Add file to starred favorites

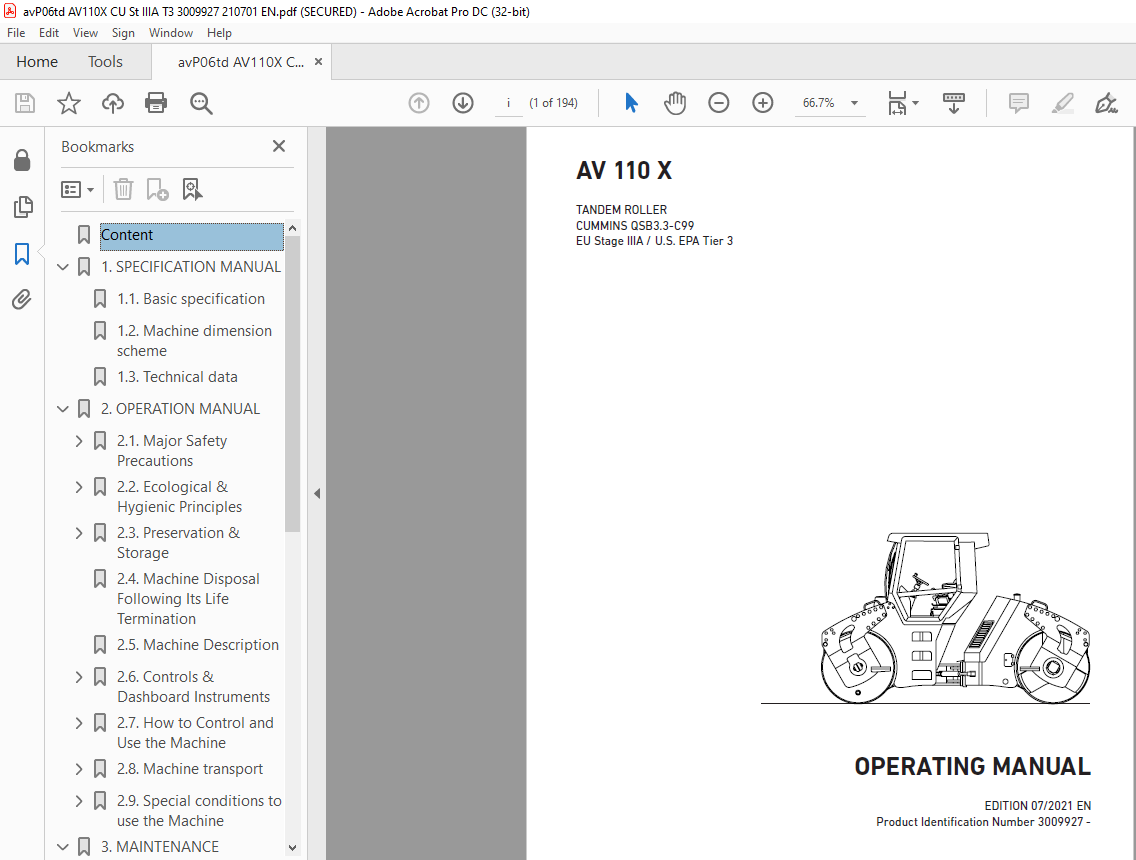click(x=69, y=103)
